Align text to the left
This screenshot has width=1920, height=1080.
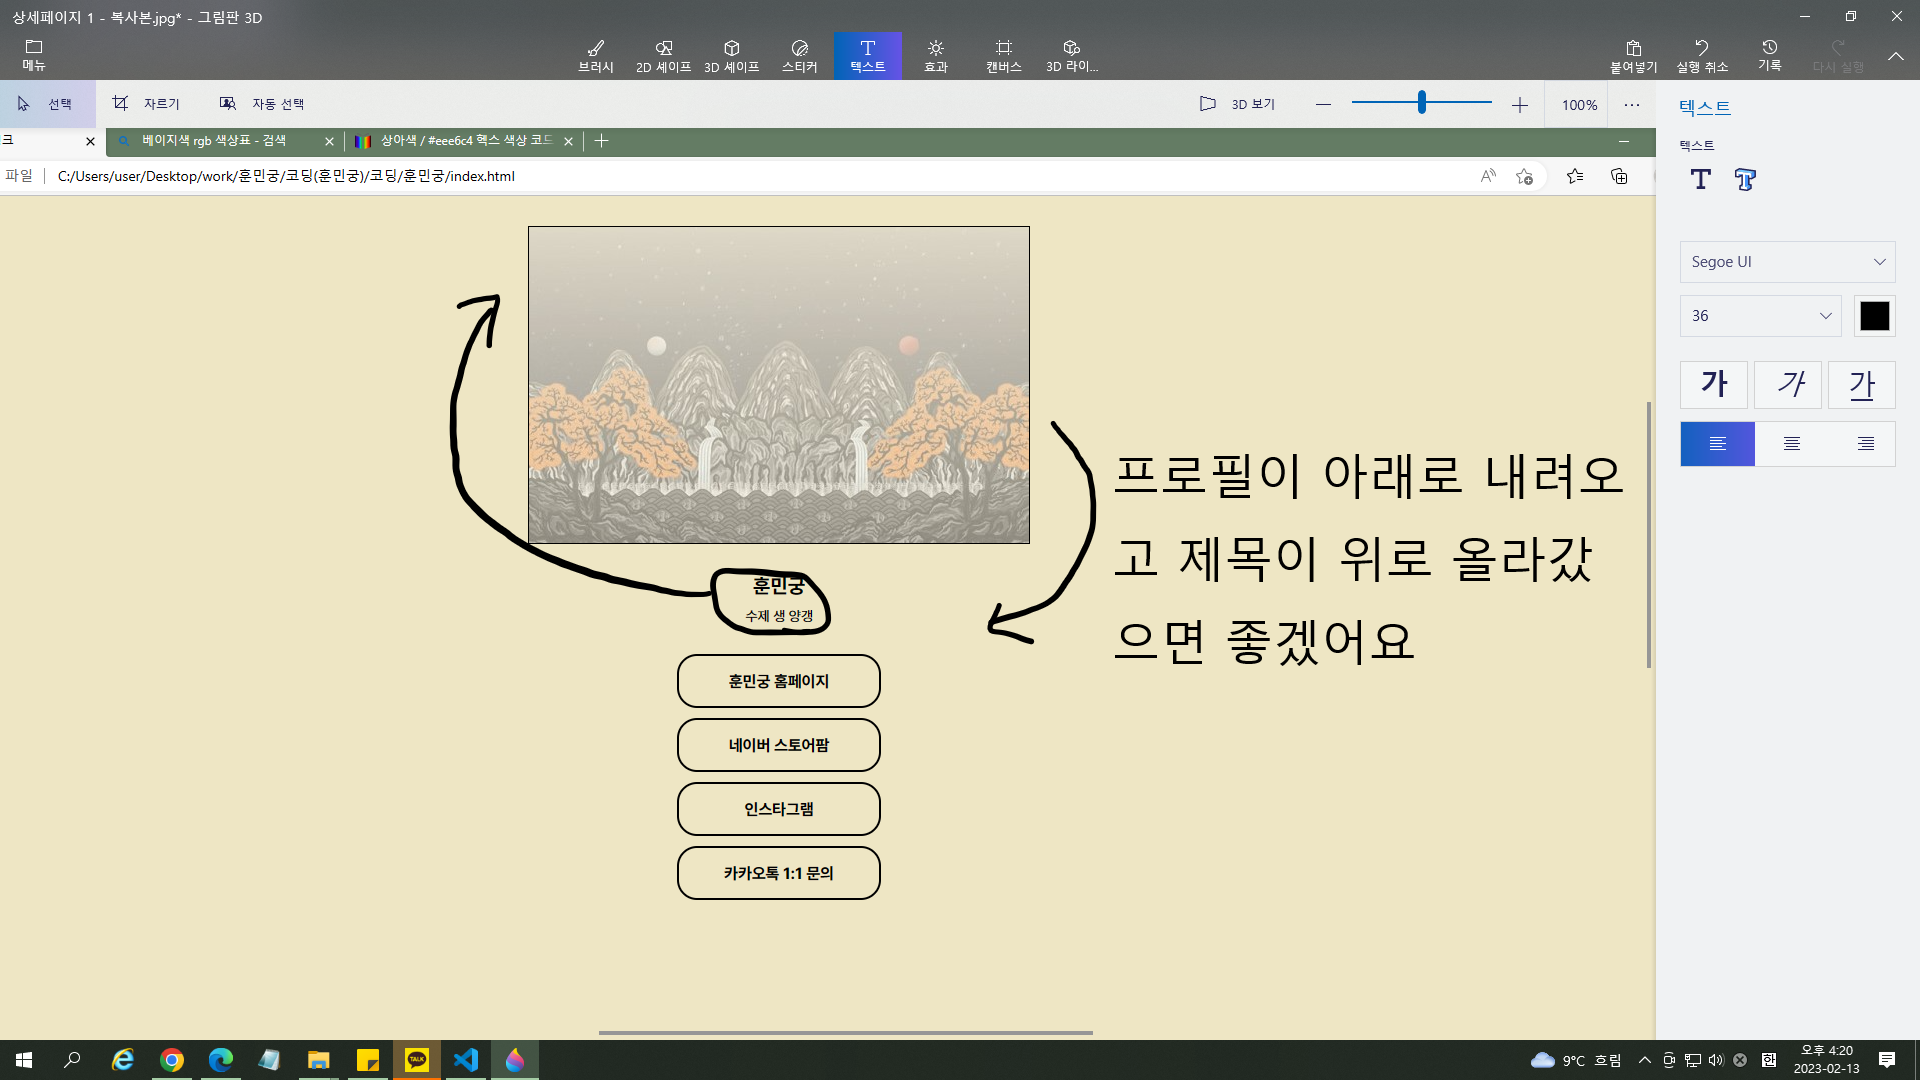point(1717,444)
